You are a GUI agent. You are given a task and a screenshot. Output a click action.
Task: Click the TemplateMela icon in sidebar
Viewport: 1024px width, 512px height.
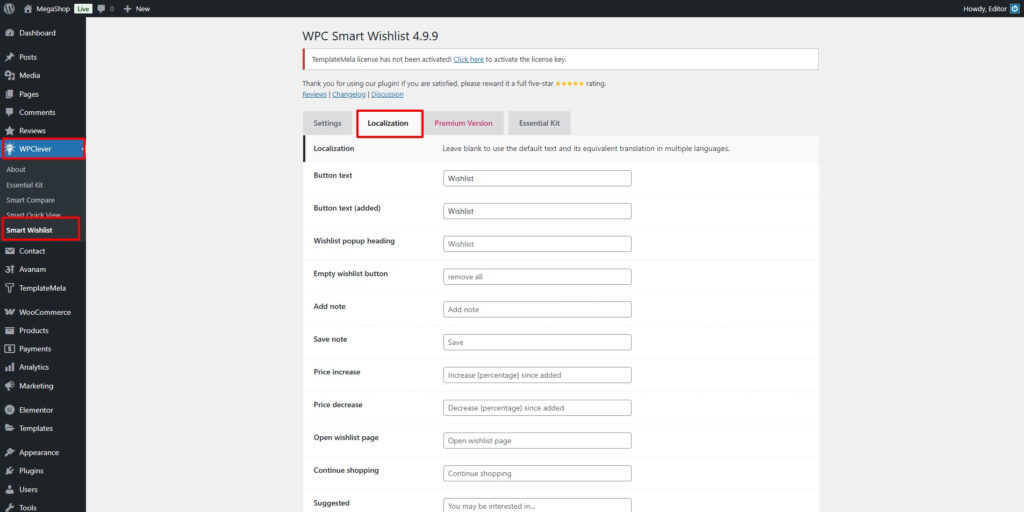point(10,288)
